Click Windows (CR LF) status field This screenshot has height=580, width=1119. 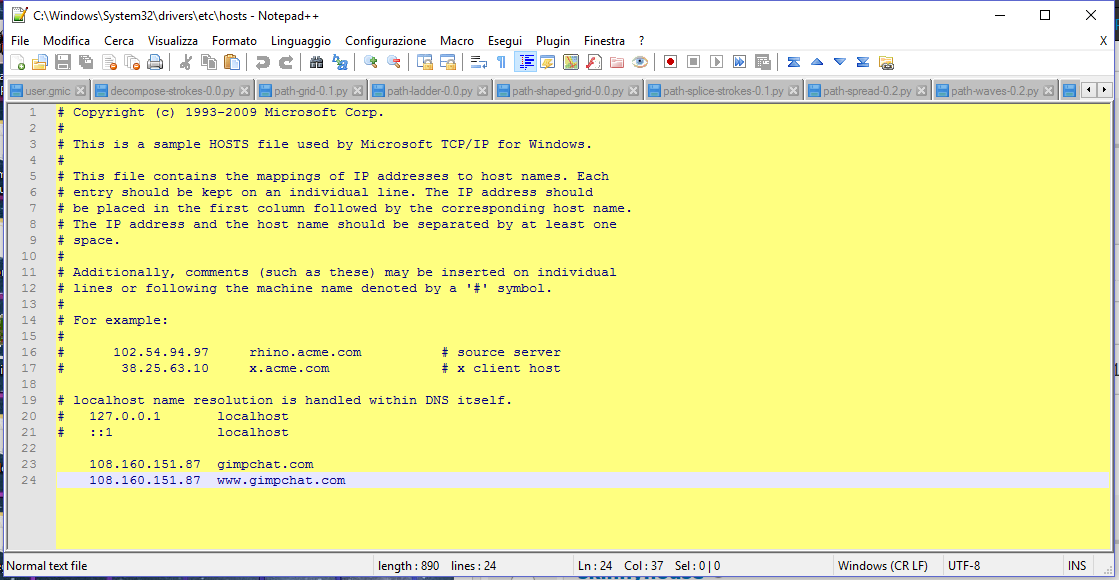883,566
